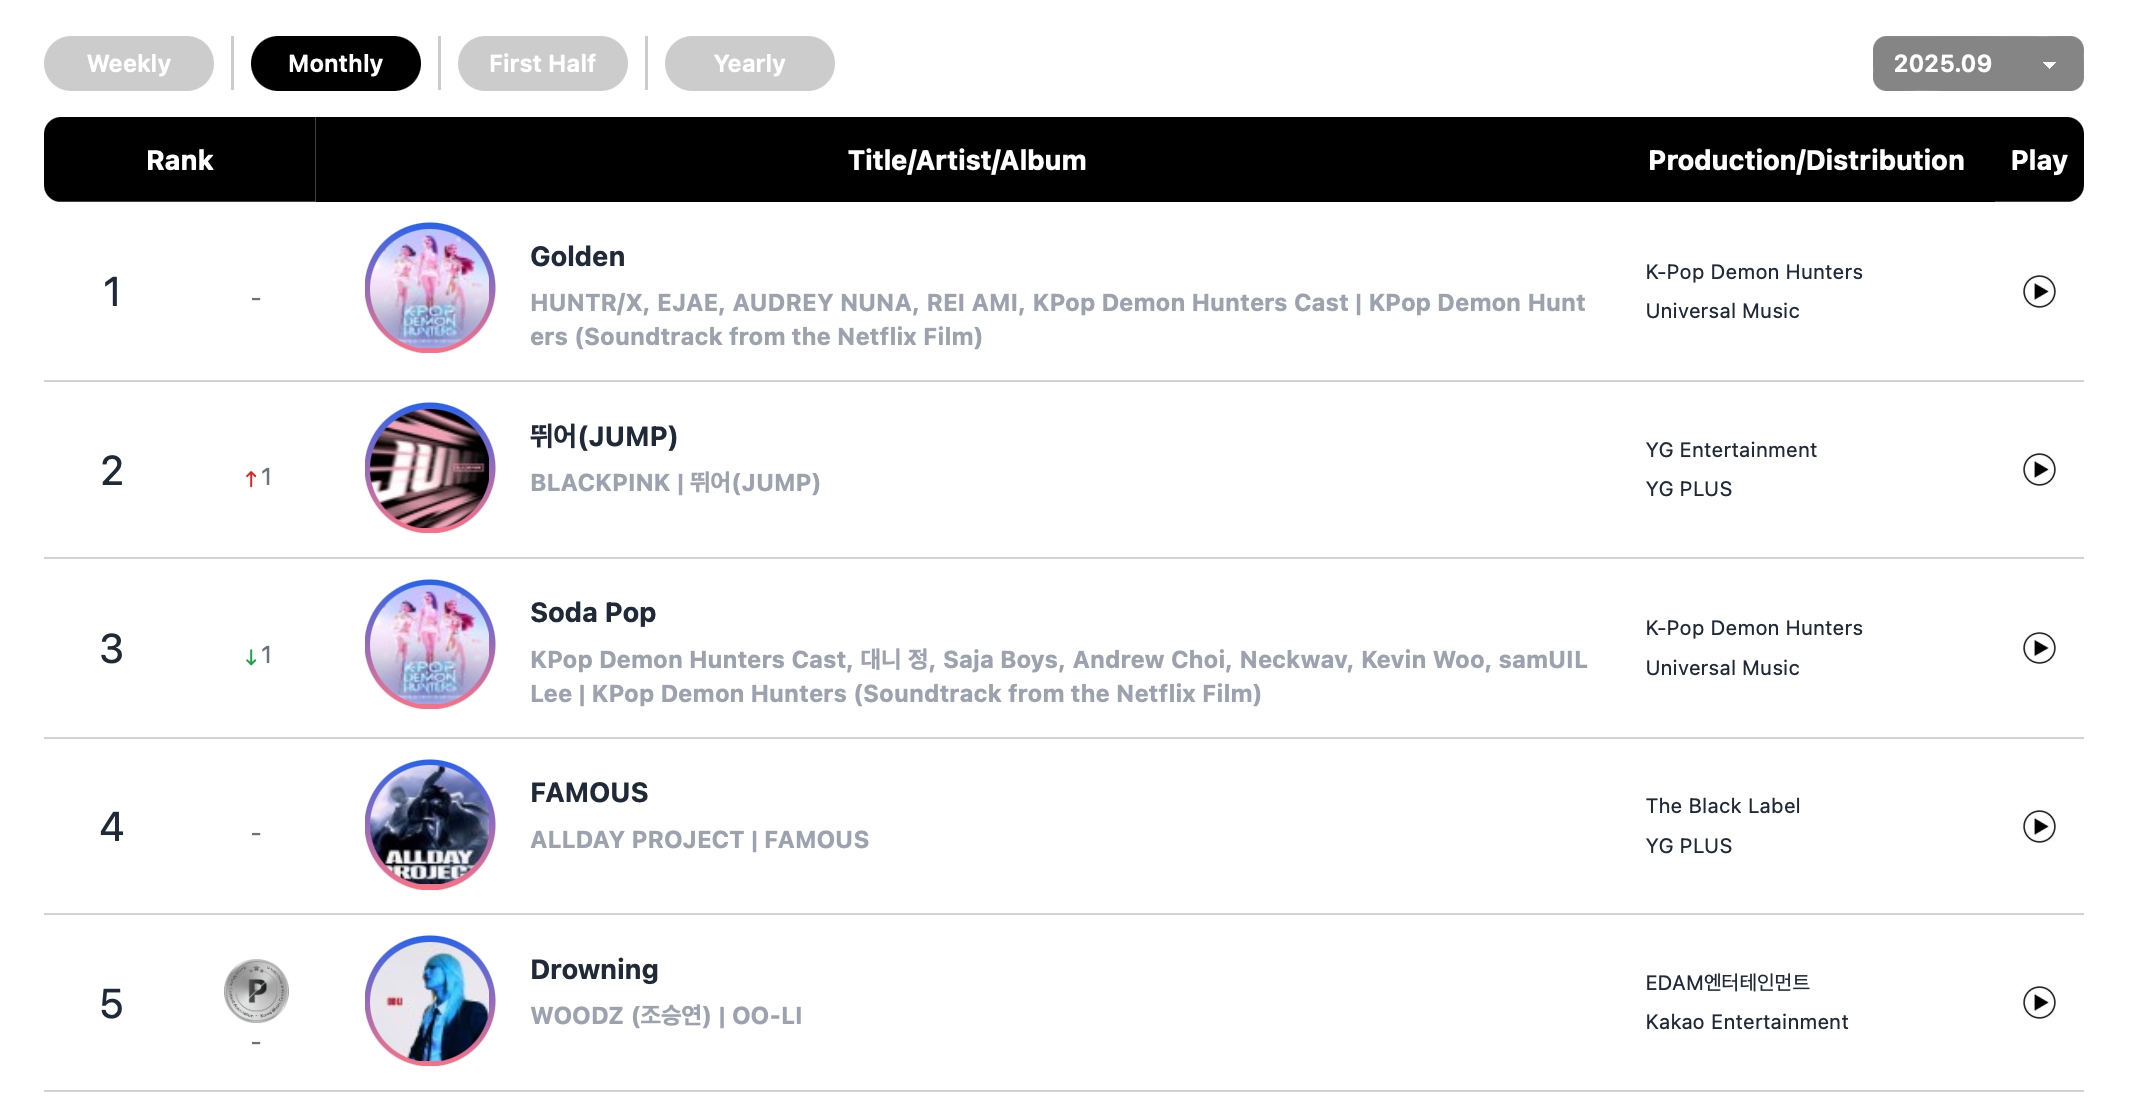This screenshot has height=1102, width=2134.
Task: Switch to the Weekly chart tab
Action: [129, 64]
